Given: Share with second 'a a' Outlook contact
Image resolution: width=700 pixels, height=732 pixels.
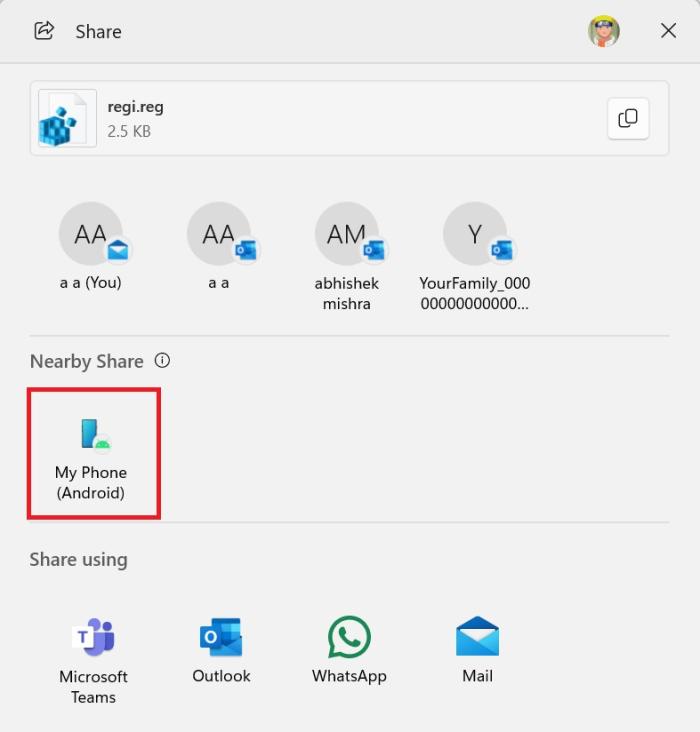Looking at the screenshot, I should [x=219, y=235].
